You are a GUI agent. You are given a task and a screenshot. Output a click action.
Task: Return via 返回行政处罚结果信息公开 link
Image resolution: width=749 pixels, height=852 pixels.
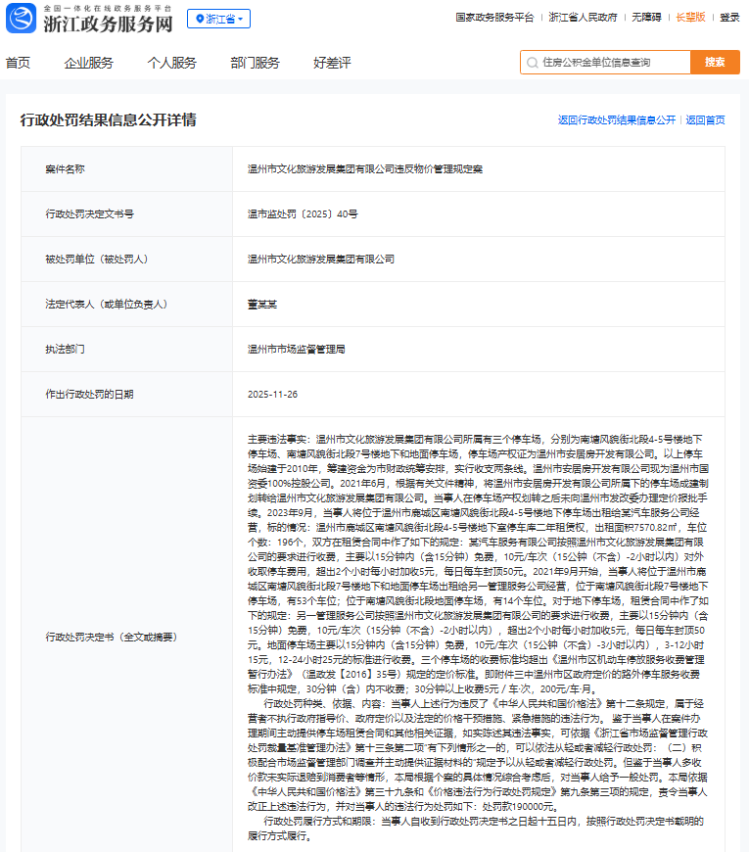tap(616, 120)
